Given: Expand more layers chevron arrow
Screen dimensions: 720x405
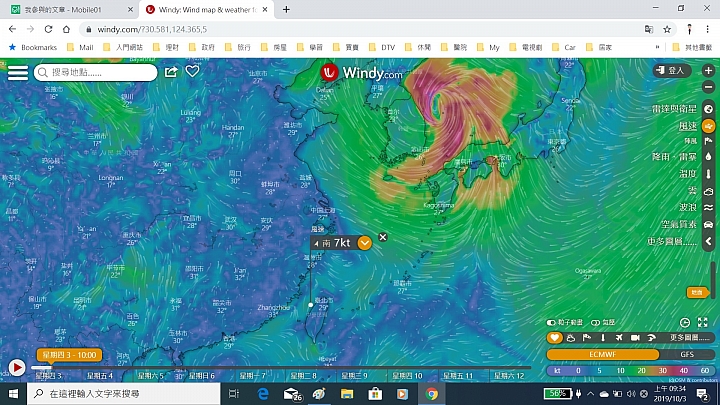Looking at the screenshot, I should coord(709,242).
